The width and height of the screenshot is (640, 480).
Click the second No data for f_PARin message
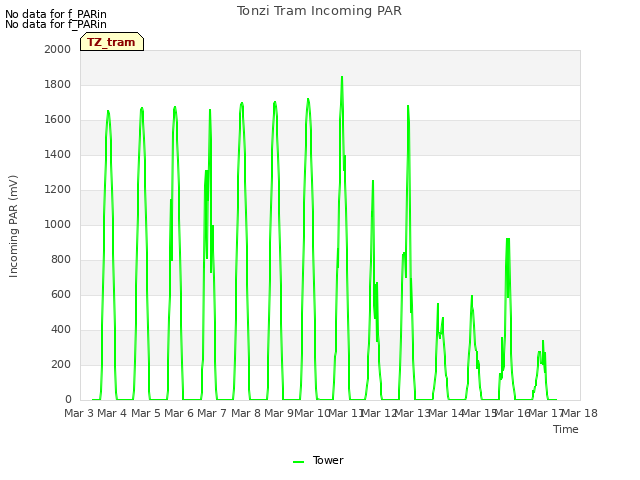point(56,24)
